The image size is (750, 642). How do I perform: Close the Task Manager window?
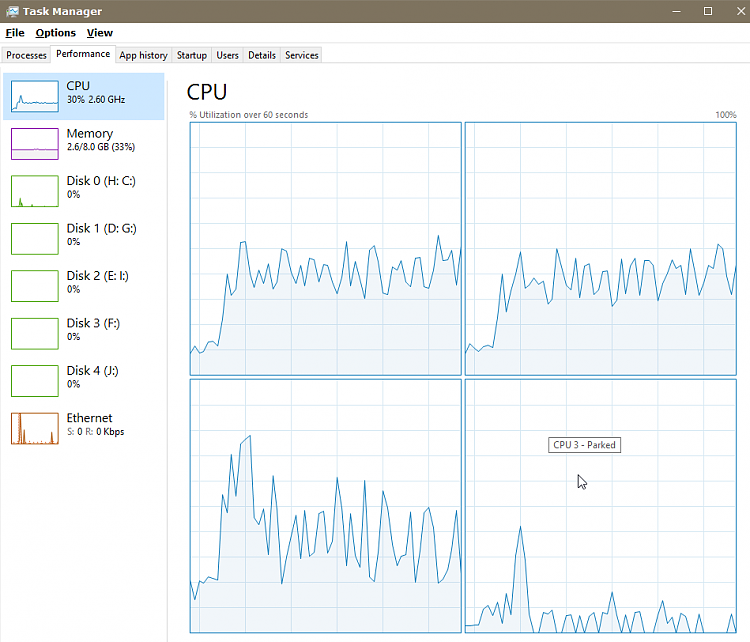[740, 11]
